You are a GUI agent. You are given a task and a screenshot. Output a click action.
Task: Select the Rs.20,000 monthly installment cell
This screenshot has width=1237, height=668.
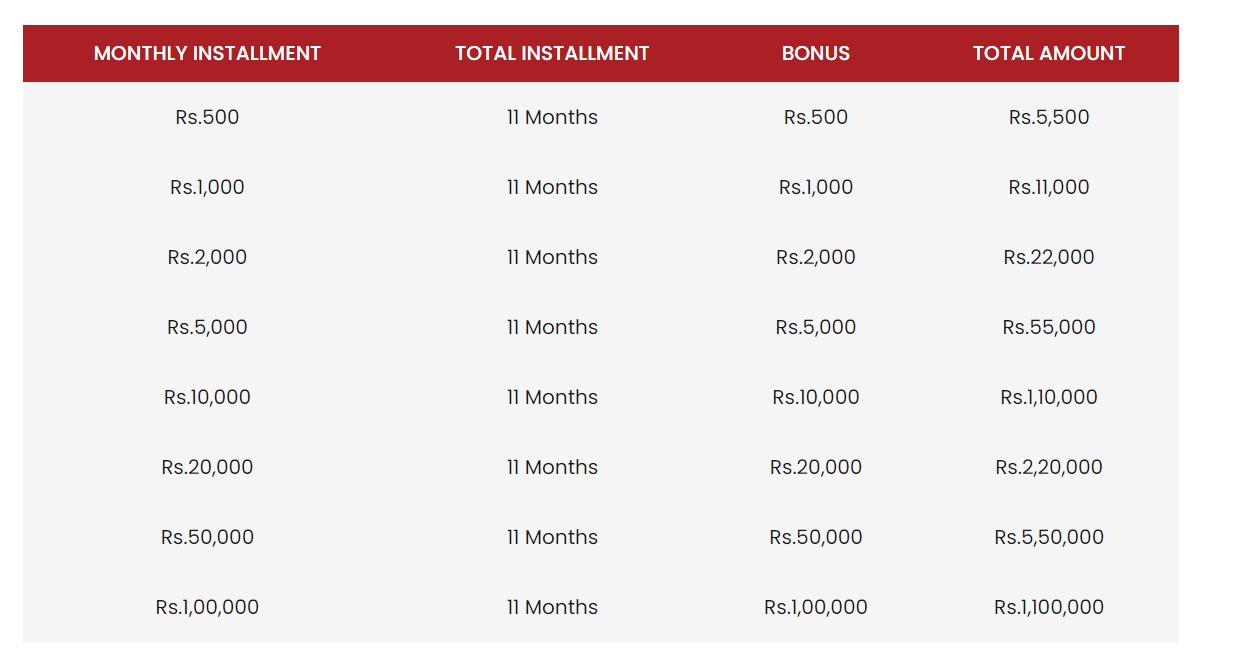pos(207,467)
